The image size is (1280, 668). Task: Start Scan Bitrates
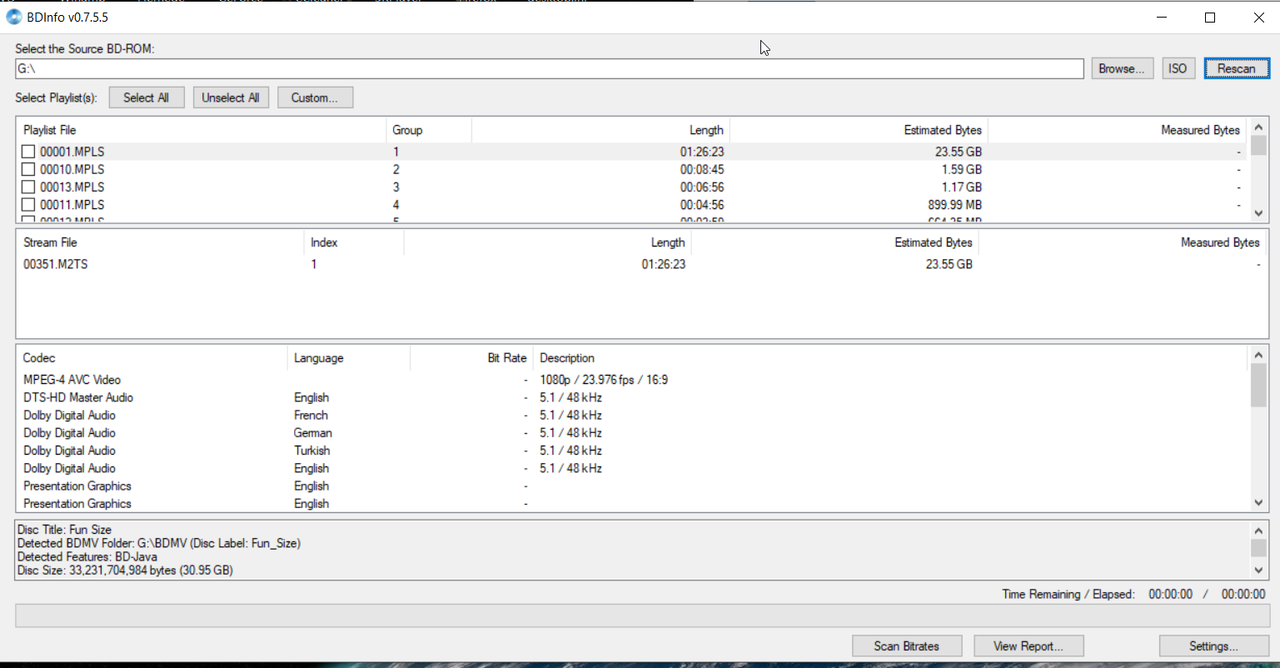tap(906, 646)
